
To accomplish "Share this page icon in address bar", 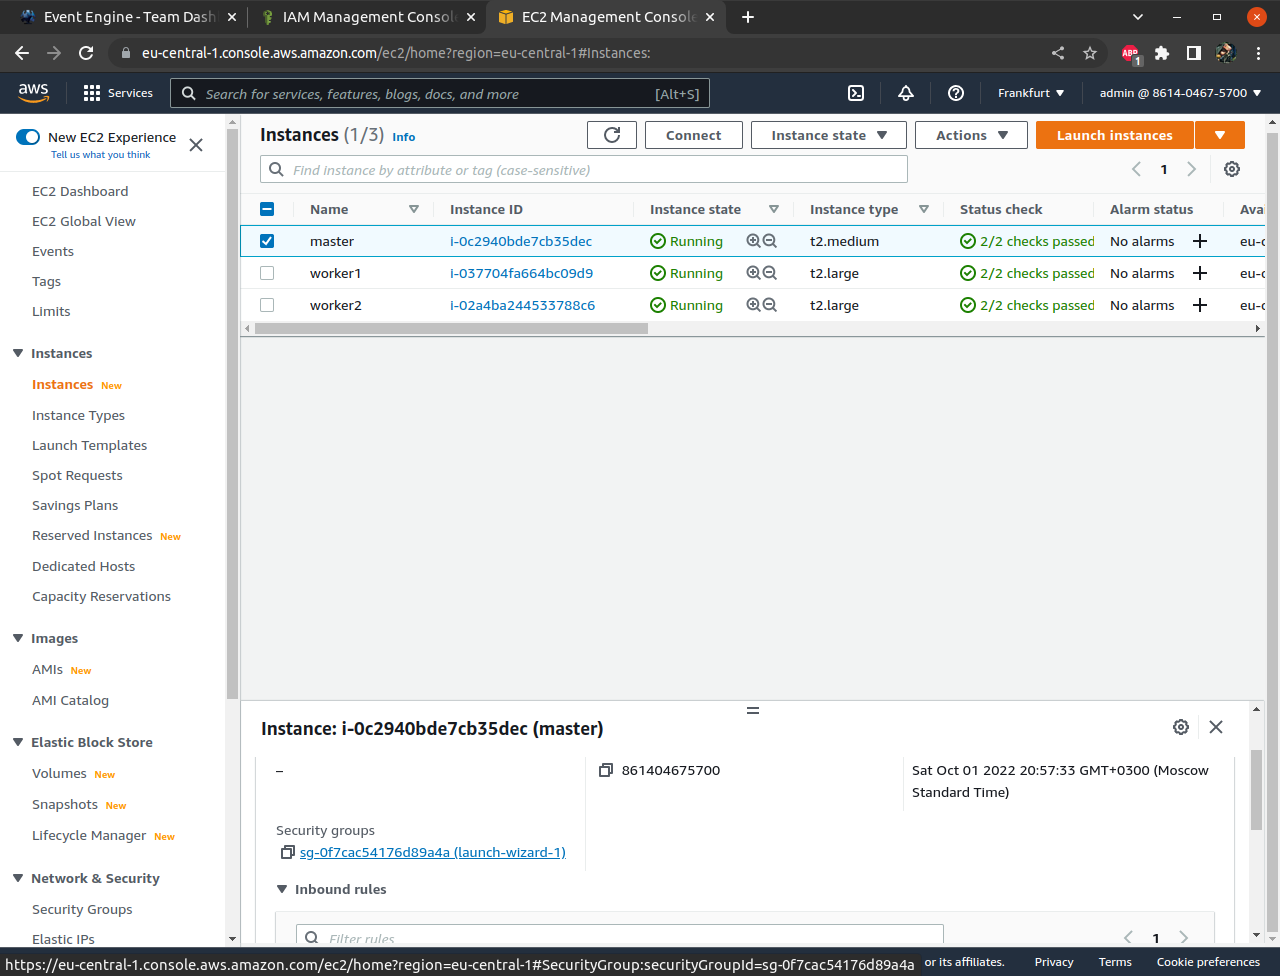I will (x=1058, y=53).
